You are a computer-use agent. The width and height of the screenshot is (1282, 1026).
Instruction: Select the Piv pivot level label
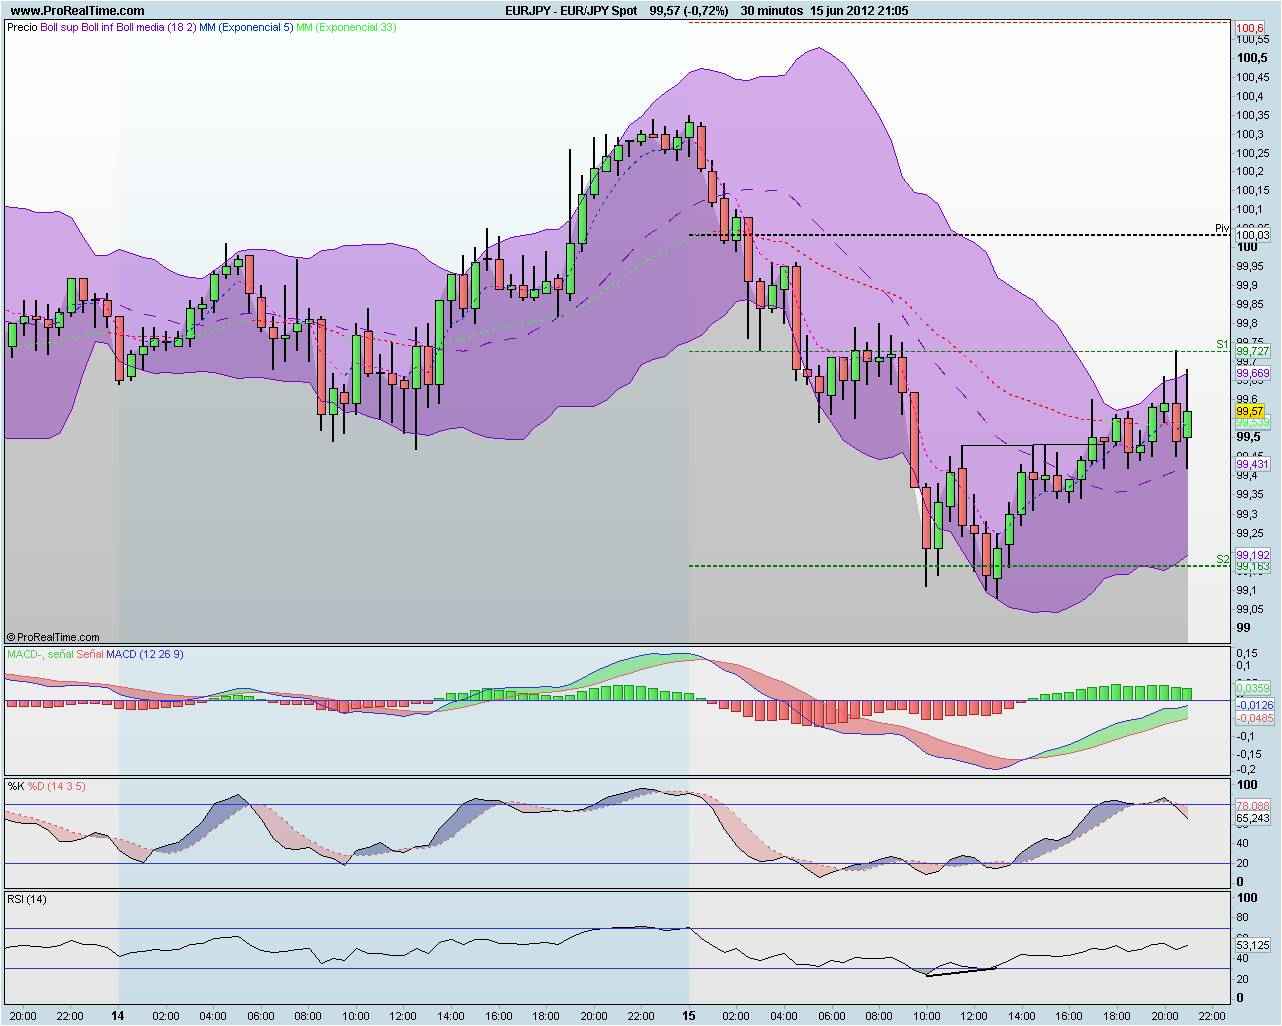tap(1220, 227)
